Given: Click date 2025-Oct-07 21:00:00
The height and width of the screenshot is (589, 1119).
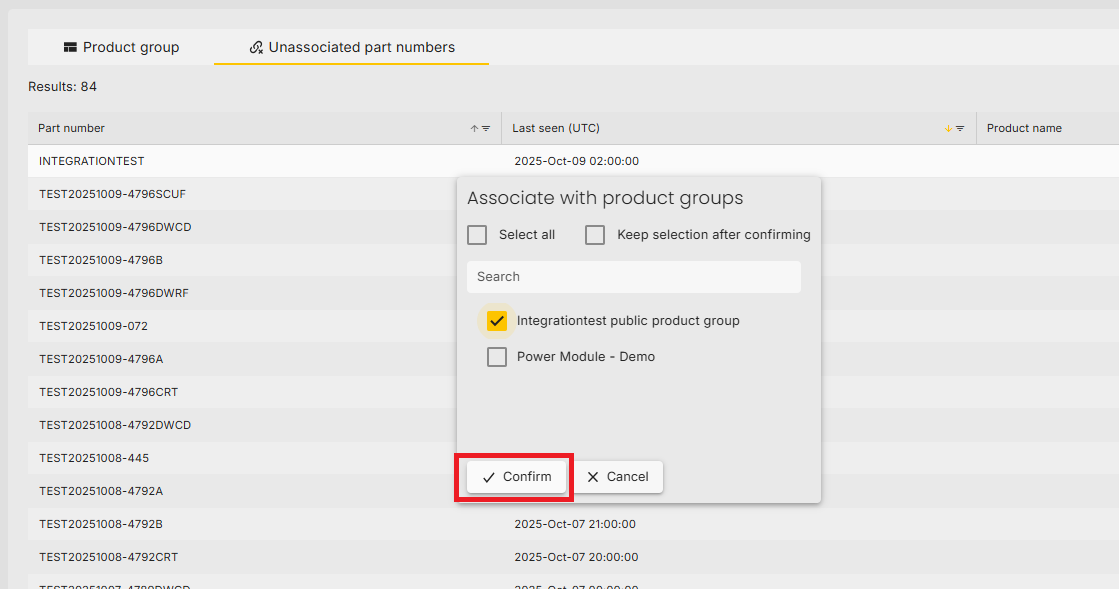Looking at the screenshot, I should [x=575, y=524].
